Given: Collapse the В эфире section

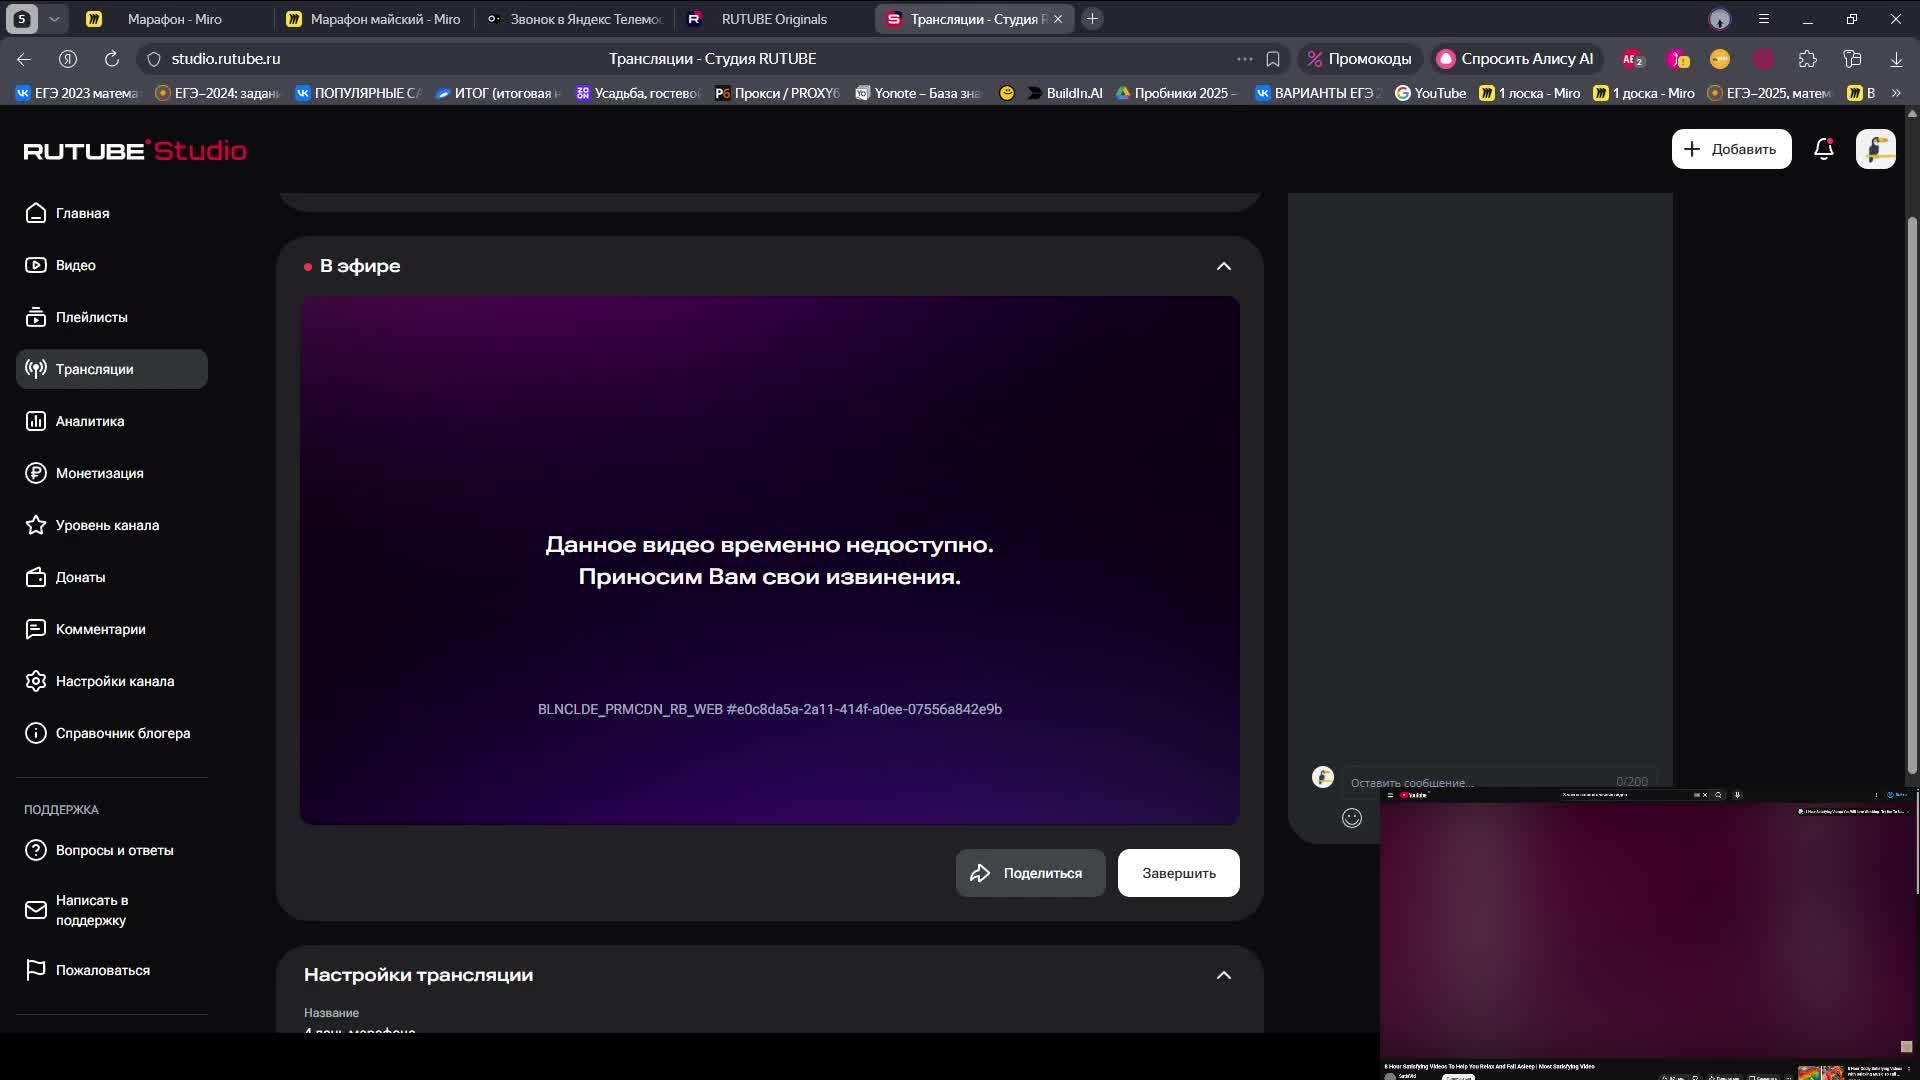Looking at the screenshot, I should click(1223, 266).
